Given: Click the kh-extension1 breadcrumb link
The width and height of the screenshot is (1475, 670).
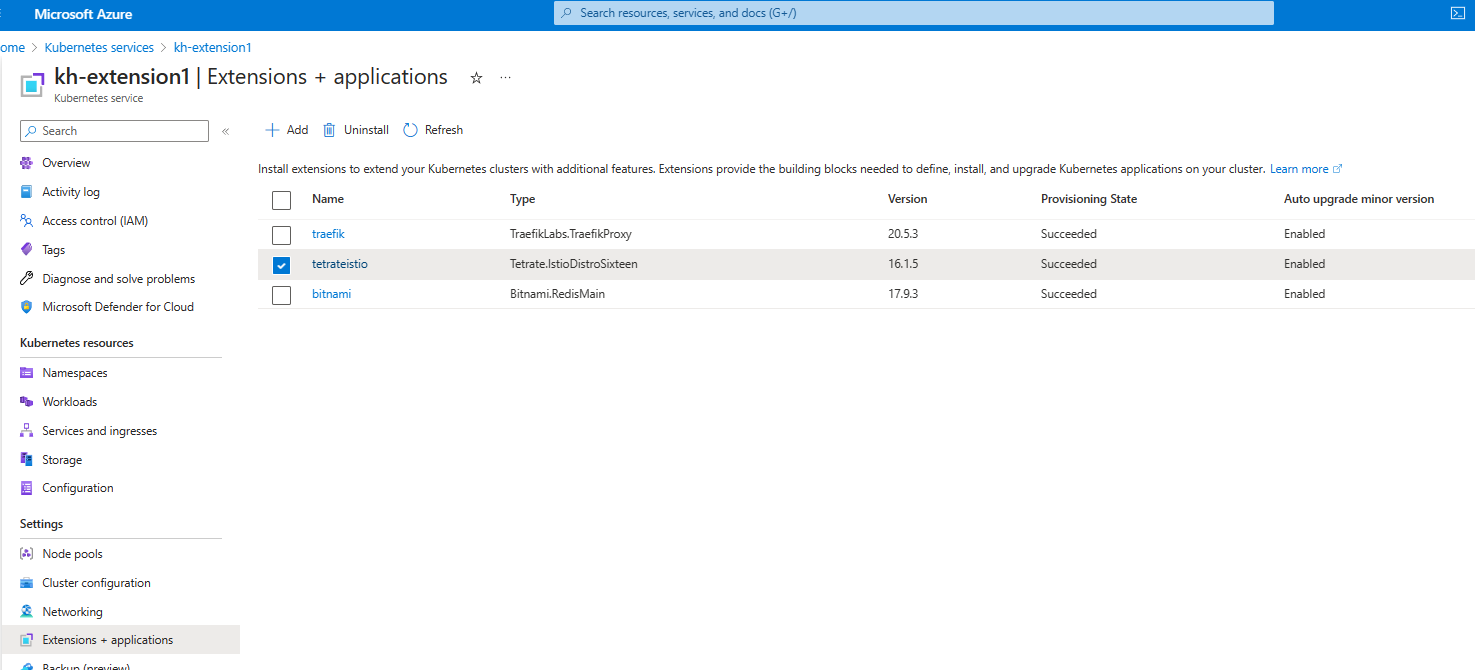Looking at the screenshot, I should coord(212,47).
